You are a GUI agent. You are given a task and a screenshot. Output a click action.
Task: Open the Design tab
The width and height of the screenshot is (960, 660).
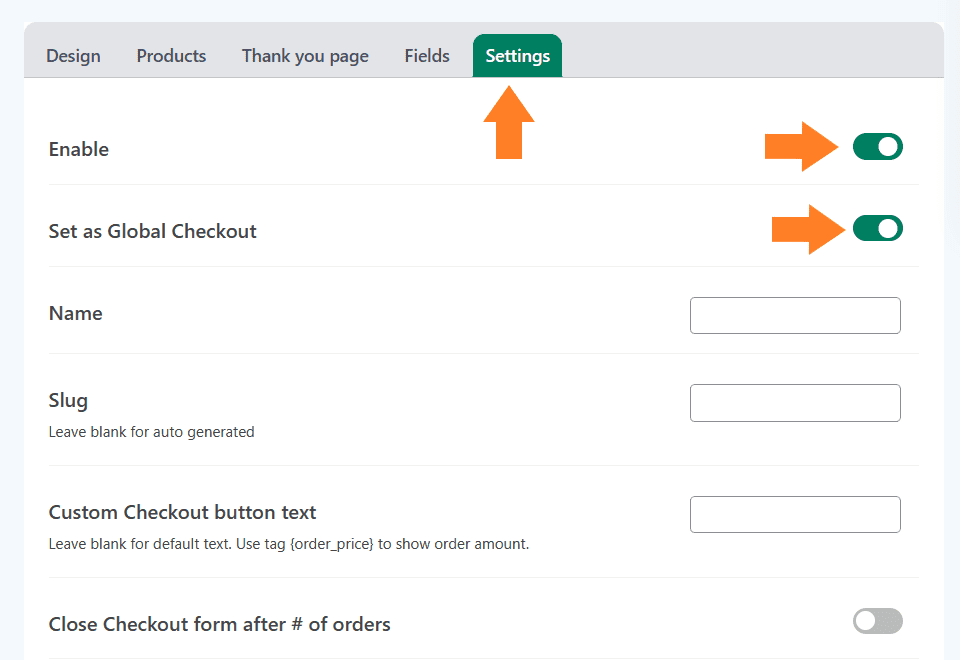pyautogui.click(x=73, y=56)
